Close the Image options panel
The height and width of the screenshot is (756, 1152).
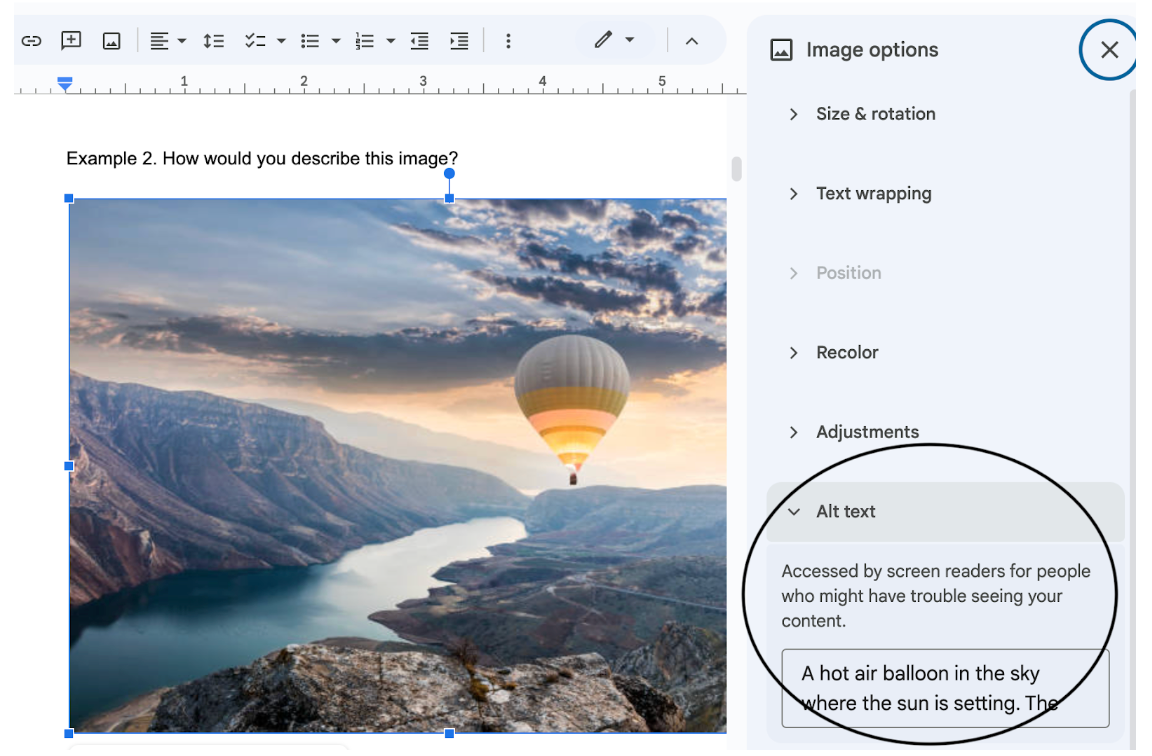[1108, 49]
